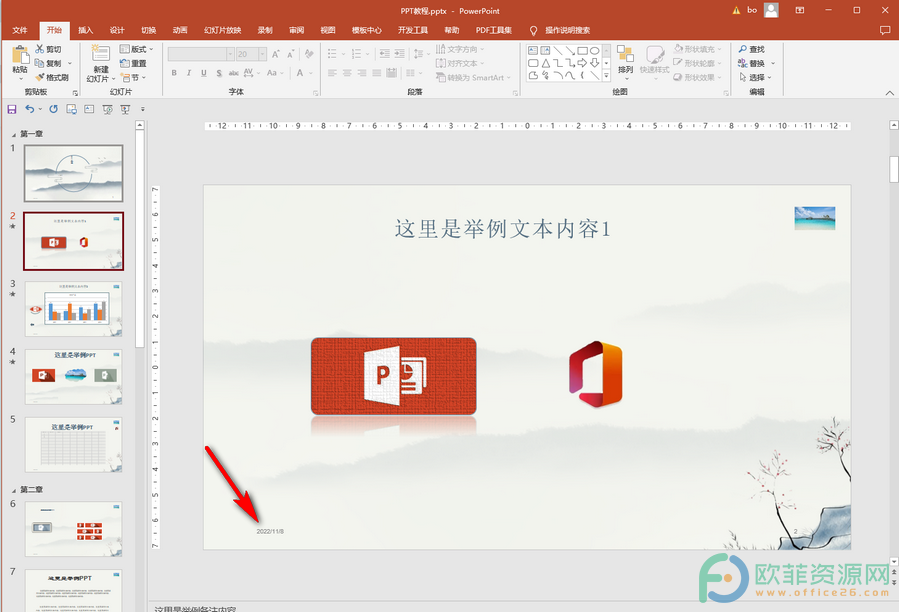Viewport: 899px width, 612px height.
Task: Click the Redo/Repeat icon in quick access toolbar
Action: (53, 109)
